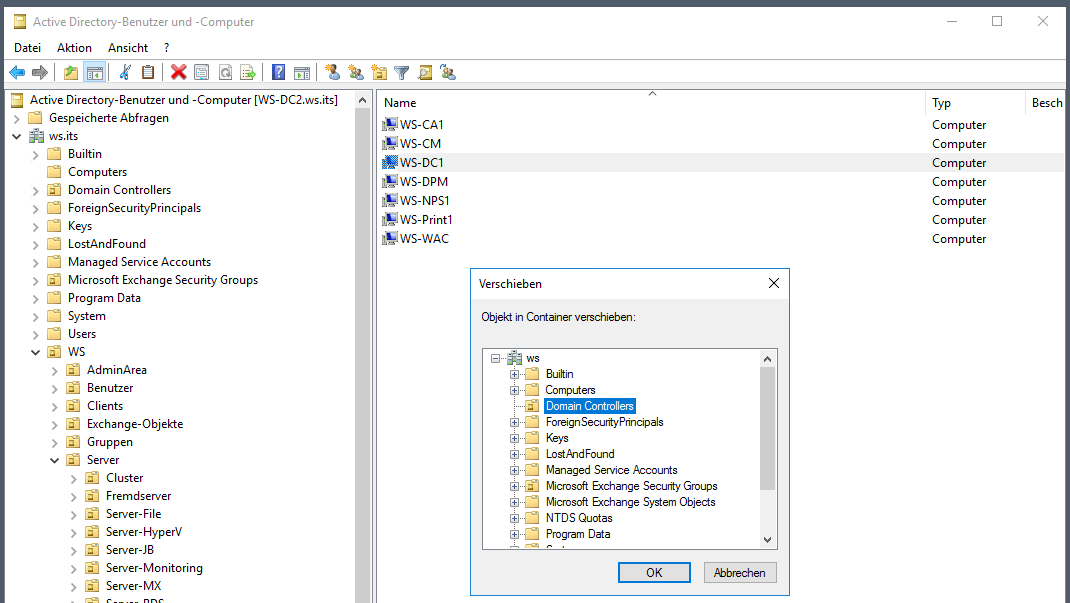The width and height of the screenshot is (1070, 603).
Task: Click the Forward arrow in the toolbar
Action: (x=40, y=72)
